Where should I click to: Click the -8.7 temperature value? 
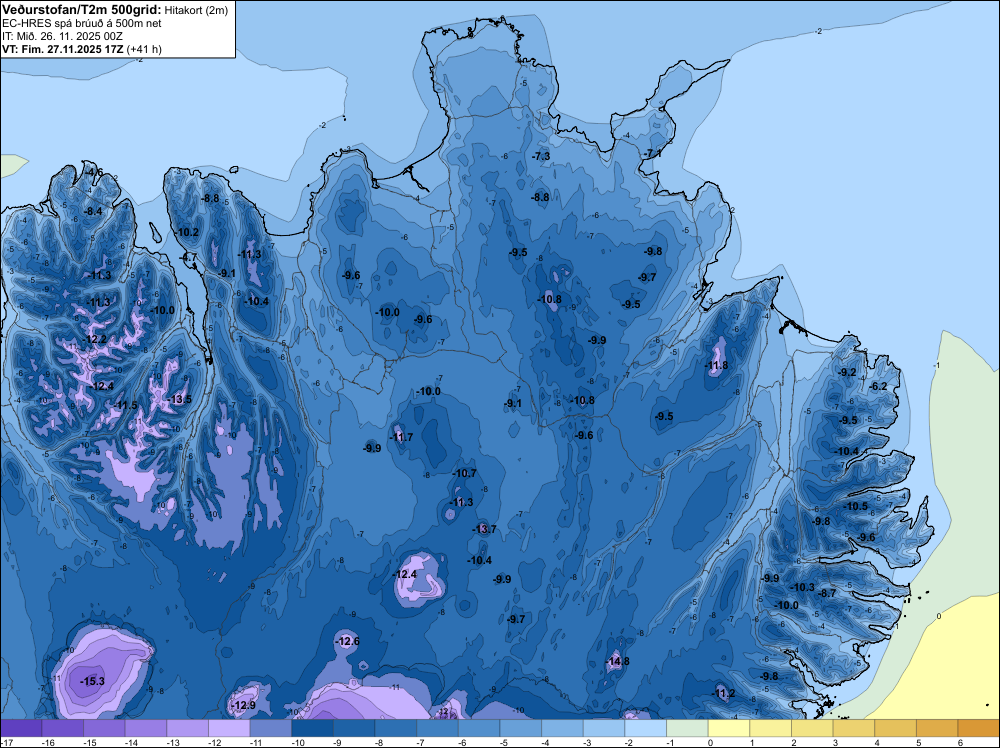(x=827, y=594)
